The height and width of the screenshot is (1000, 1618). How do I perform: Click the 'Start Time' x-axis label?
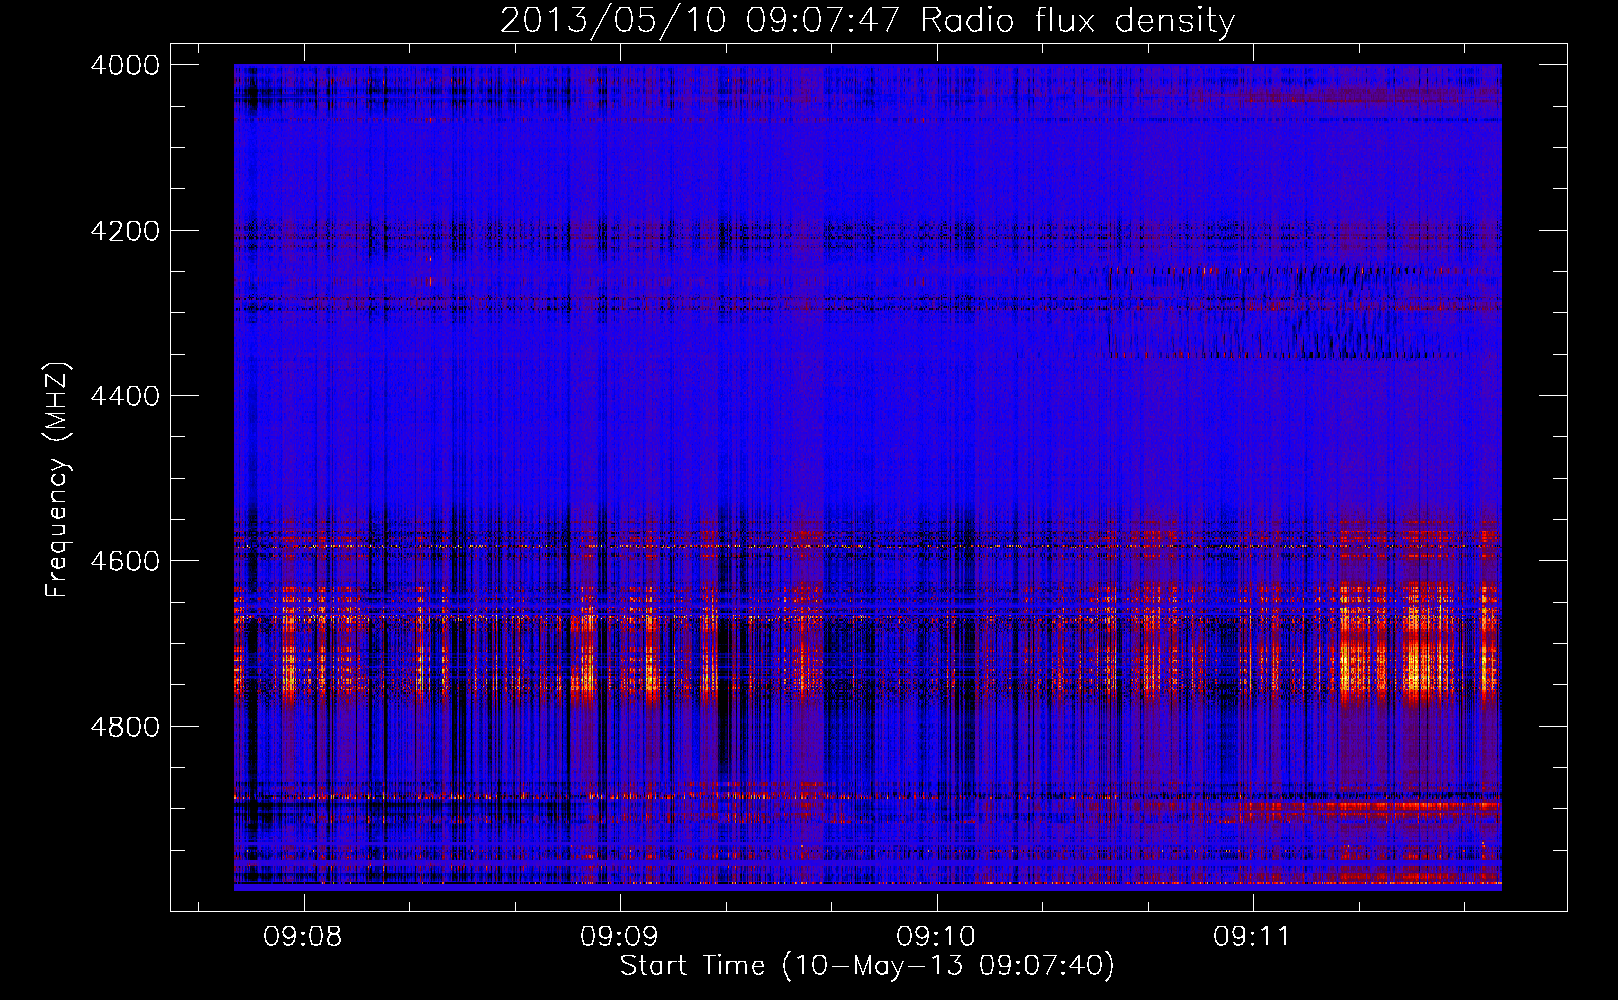(867, 966)
